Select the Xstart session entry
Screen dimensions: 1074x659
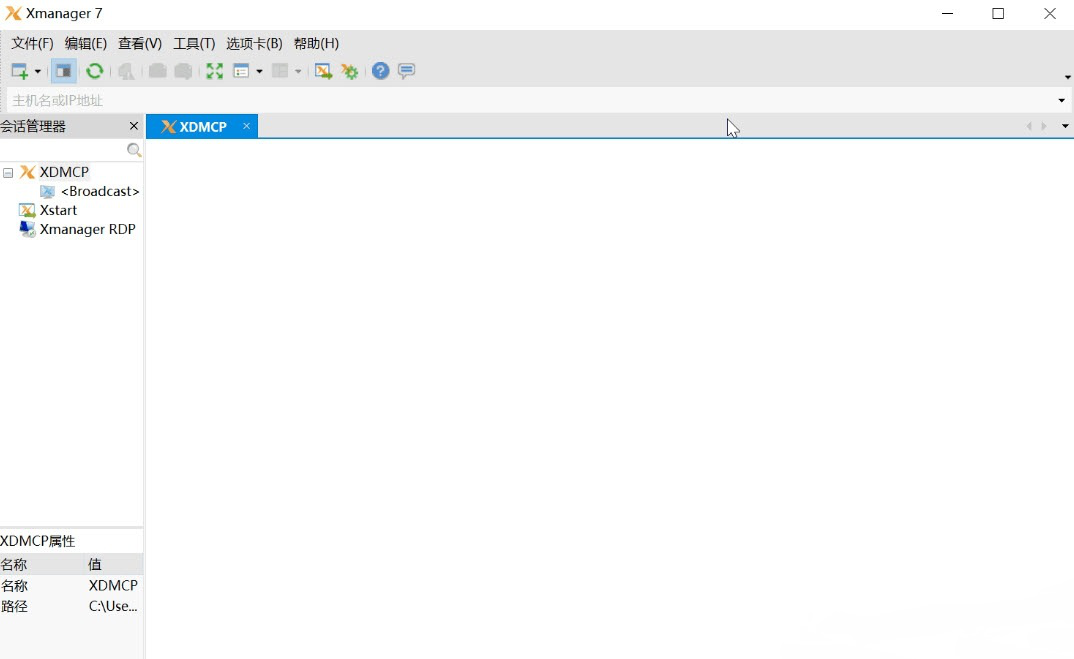59,210
